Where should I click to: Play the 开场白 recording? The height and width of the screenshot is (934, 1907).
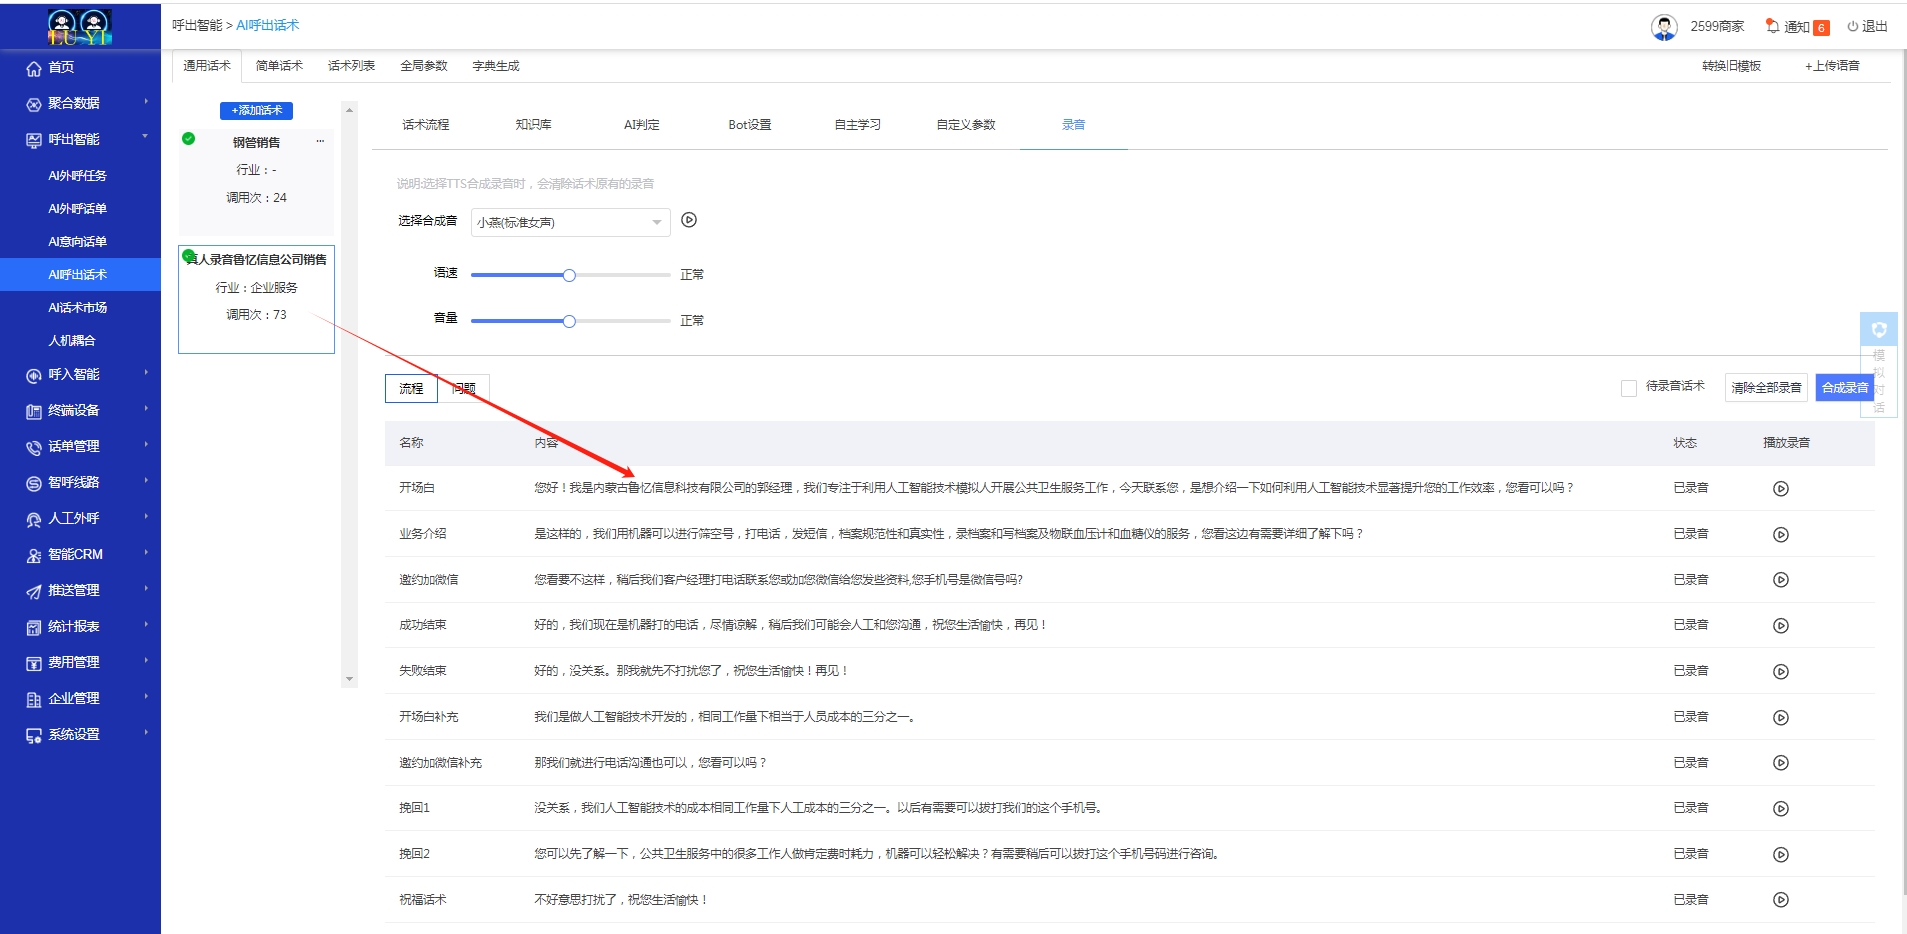click(1780, 489)
